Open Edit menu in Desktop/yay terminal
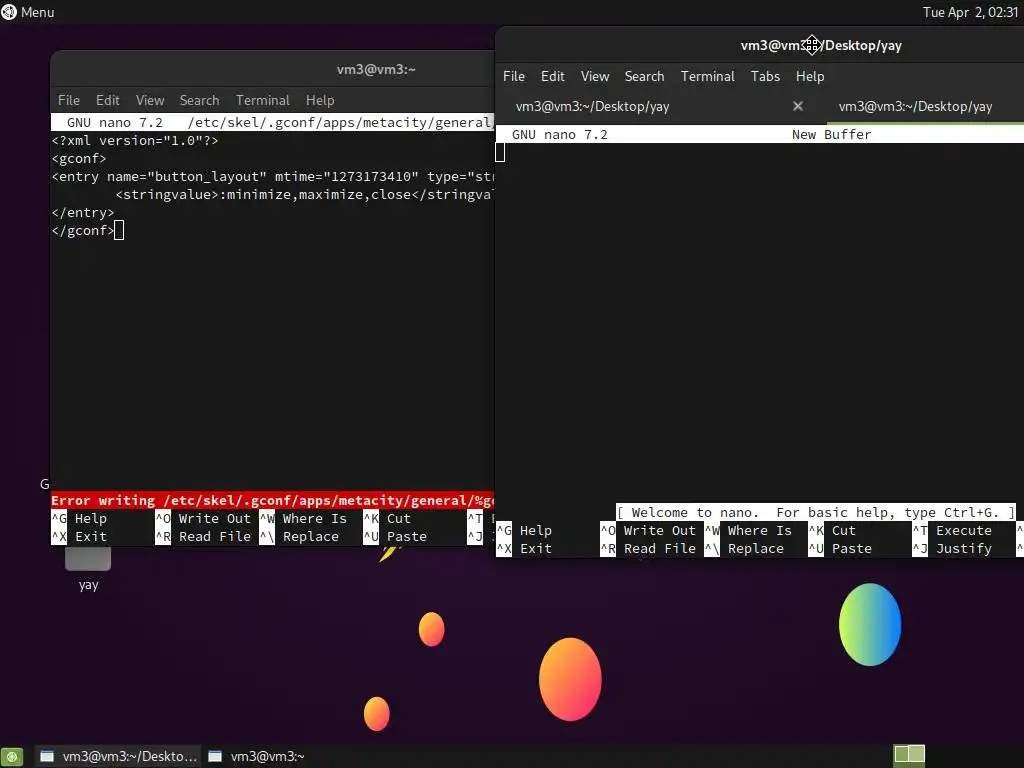The width and height of the screenshot is (1024, 768). tap(552, 76)
